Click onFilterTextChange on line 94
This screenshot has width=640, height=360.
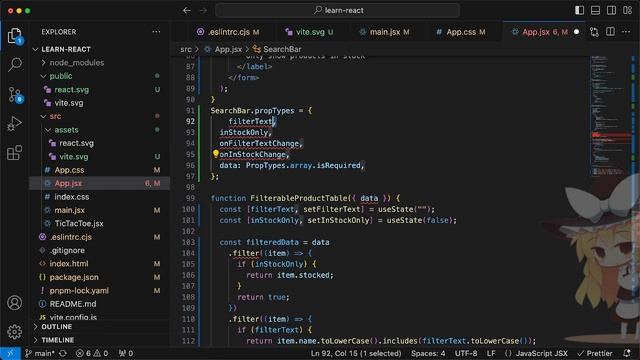point(259,144)
